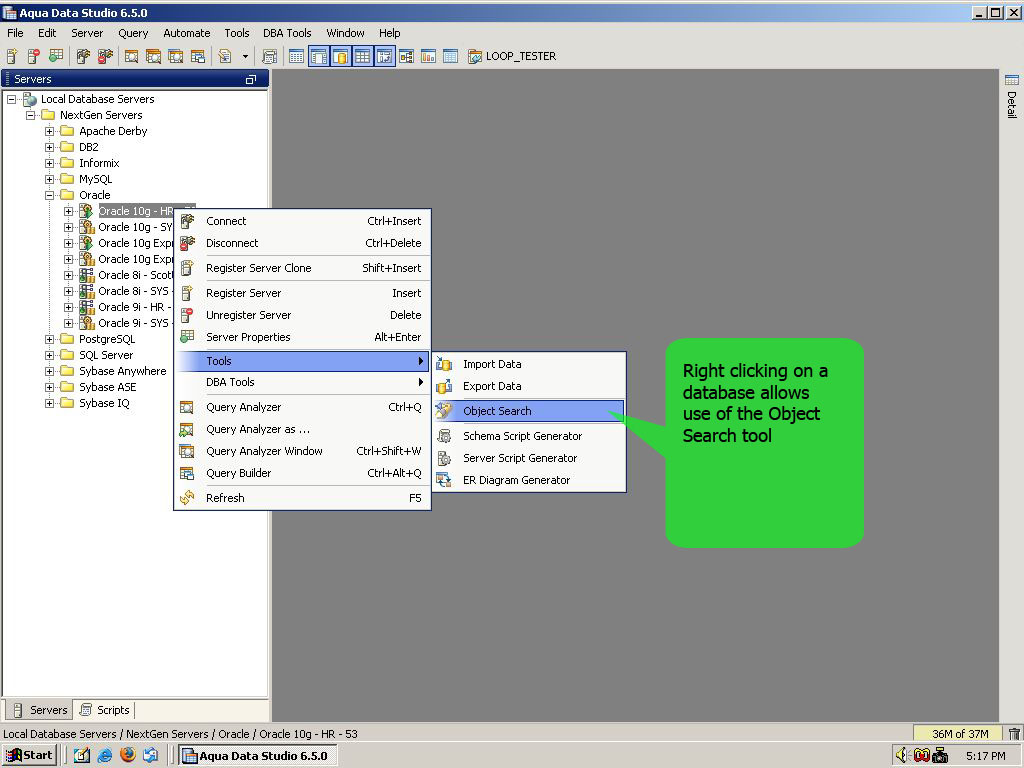Image resolution: width=1024 pixels, height=768 pixels.
Task: Click the volume speaker icon in the system tray
Action: [x=902, y=755]
